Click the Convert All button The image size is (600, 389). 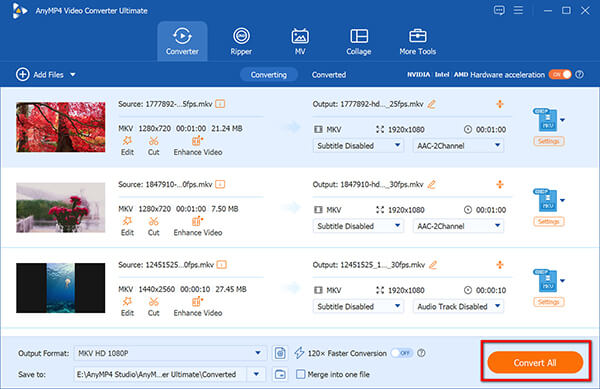(535, 363)
